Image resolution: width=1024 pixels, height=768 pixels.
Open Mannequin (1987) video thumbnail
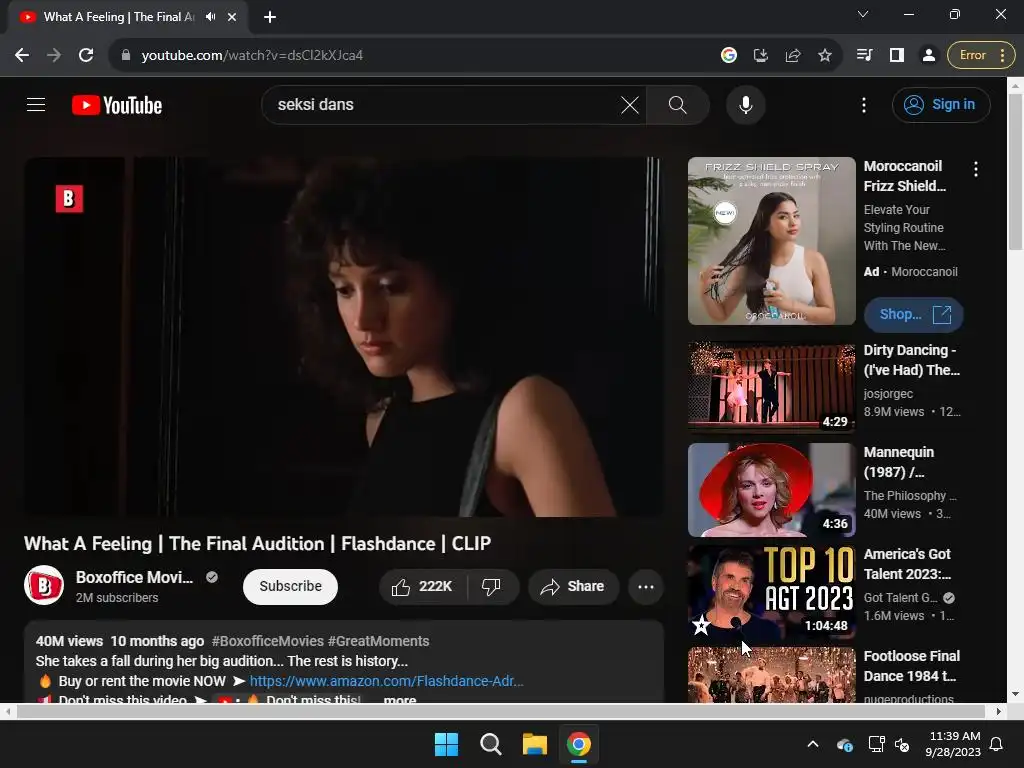tap(771, 490)
